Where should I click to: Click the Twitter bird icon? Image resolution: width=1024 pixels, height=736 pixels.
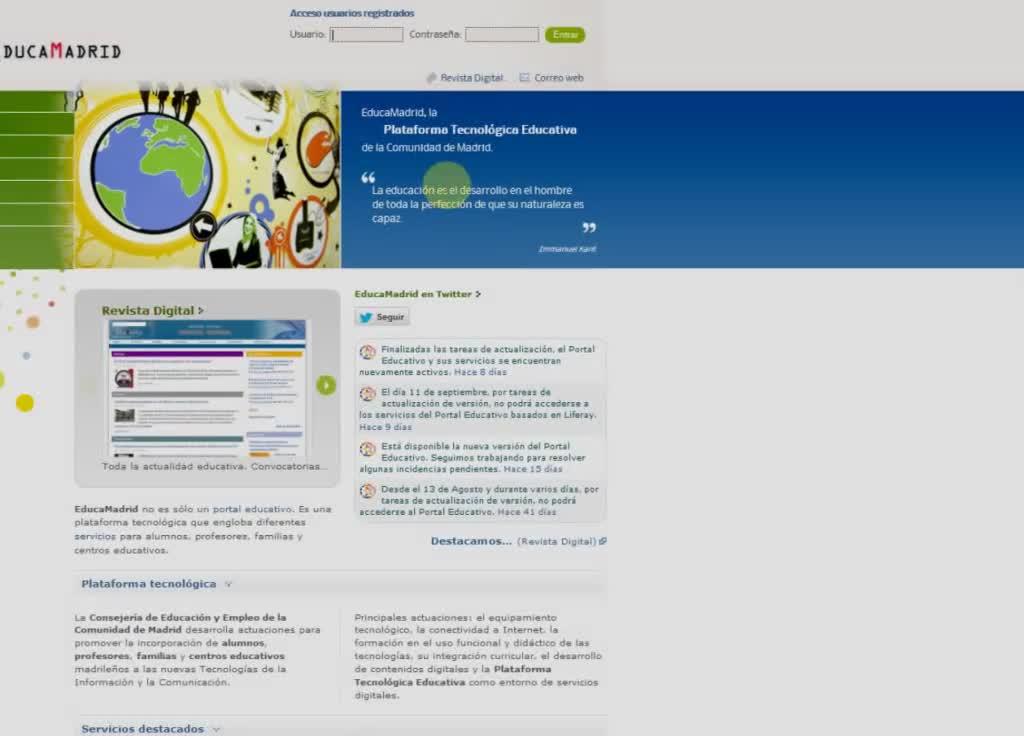pyautogui.click(x=366, y=317)
